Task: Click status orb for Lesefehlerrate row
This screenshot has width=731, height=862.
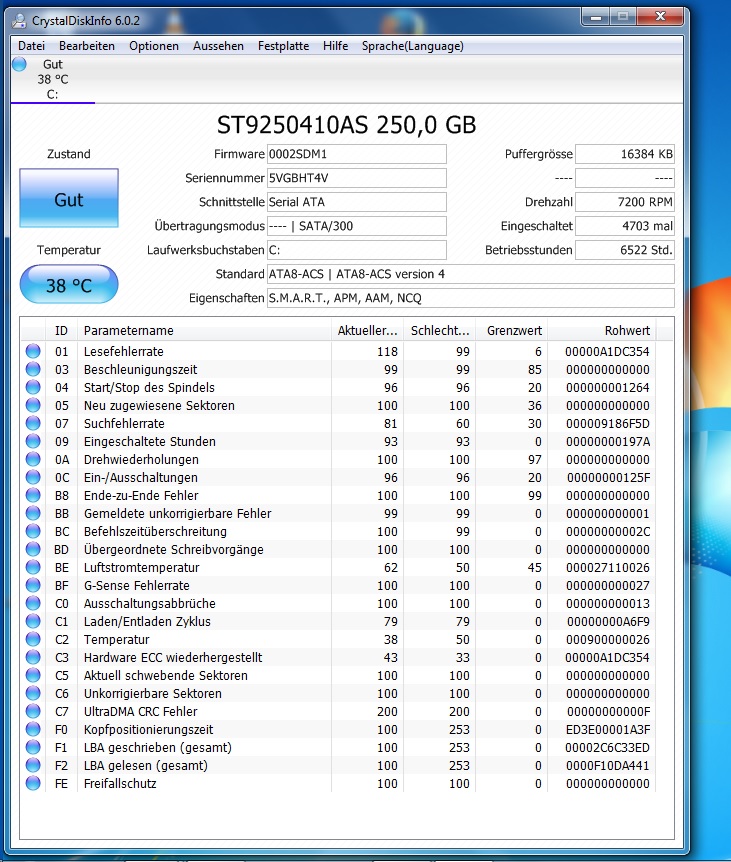Action: (33, 351)
